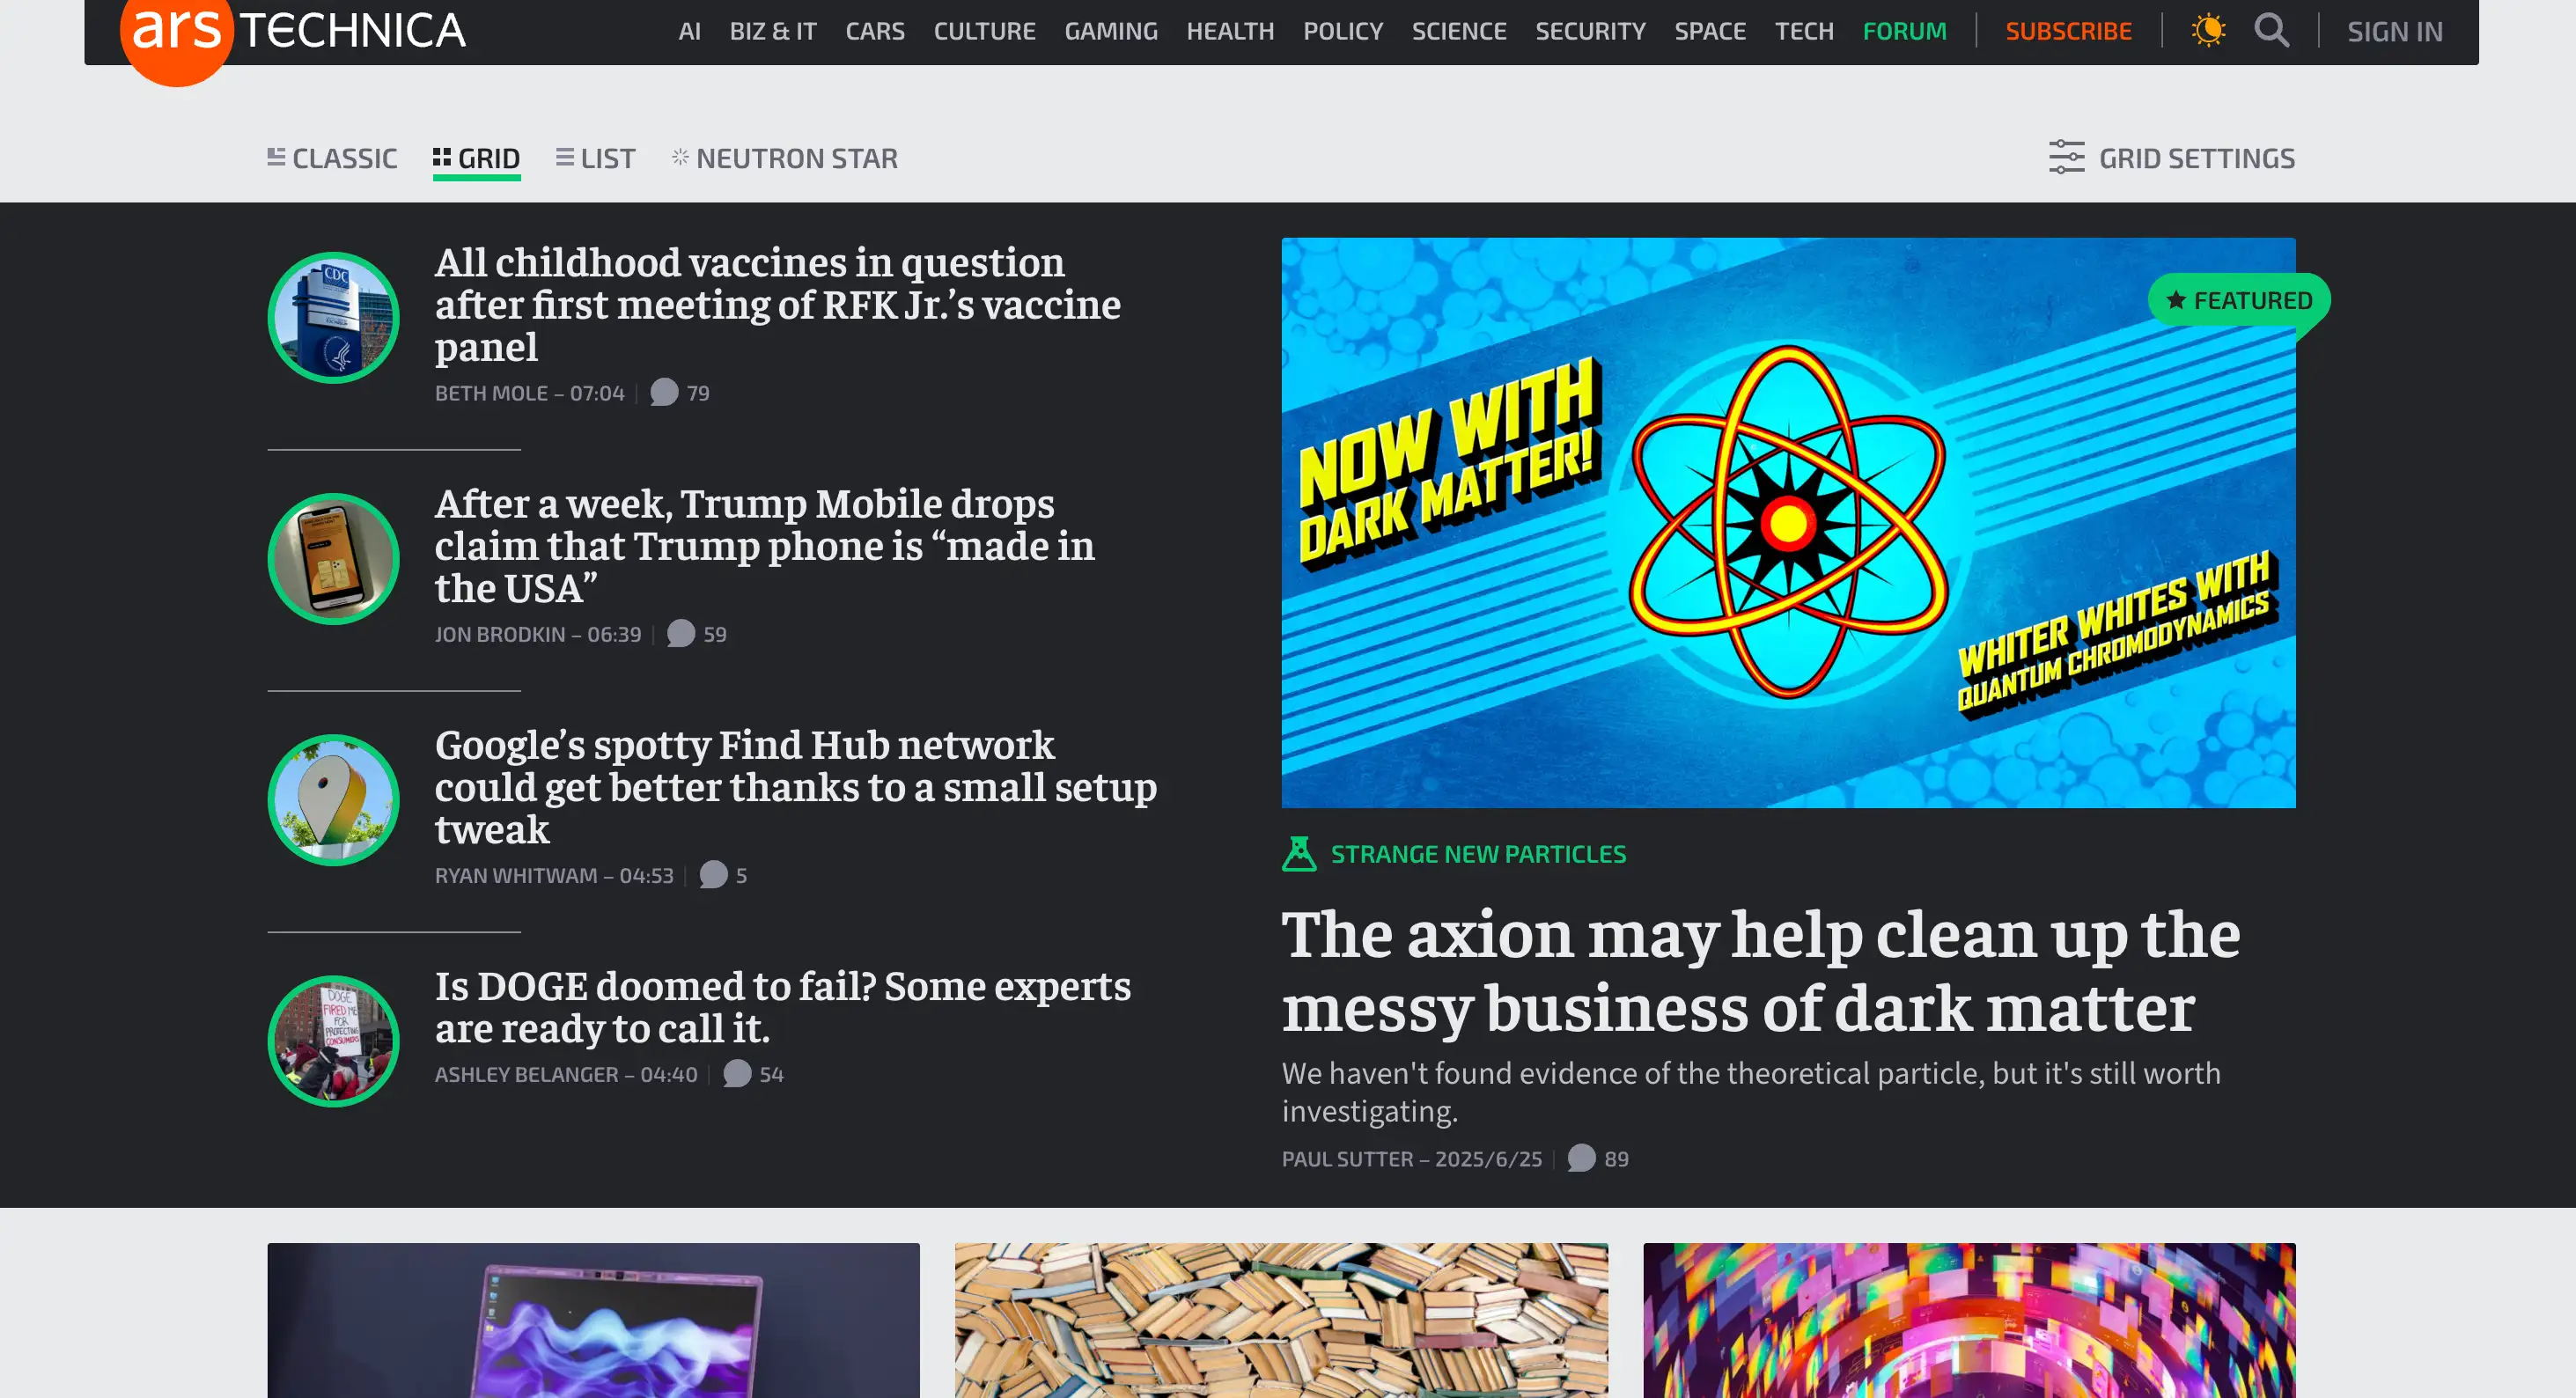Image resolution: width=2576 pixels, height=1398 pixels.
Task: Go to the Cars section
Action: point(875,31)
